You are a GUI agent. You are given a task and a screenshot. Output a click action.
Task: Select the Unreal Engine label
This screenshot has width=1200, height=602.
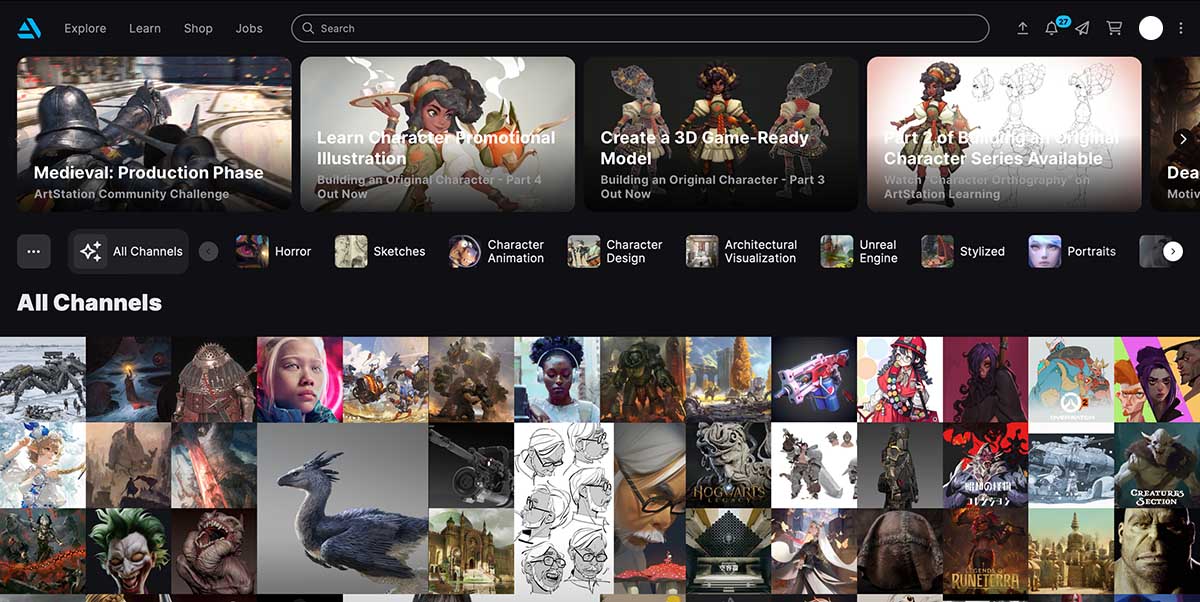pos(878,251)
